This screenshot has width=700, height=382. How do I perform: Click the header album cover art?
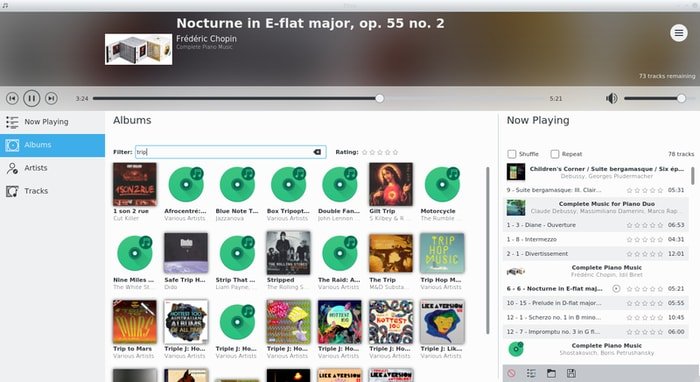pos(138,49)
